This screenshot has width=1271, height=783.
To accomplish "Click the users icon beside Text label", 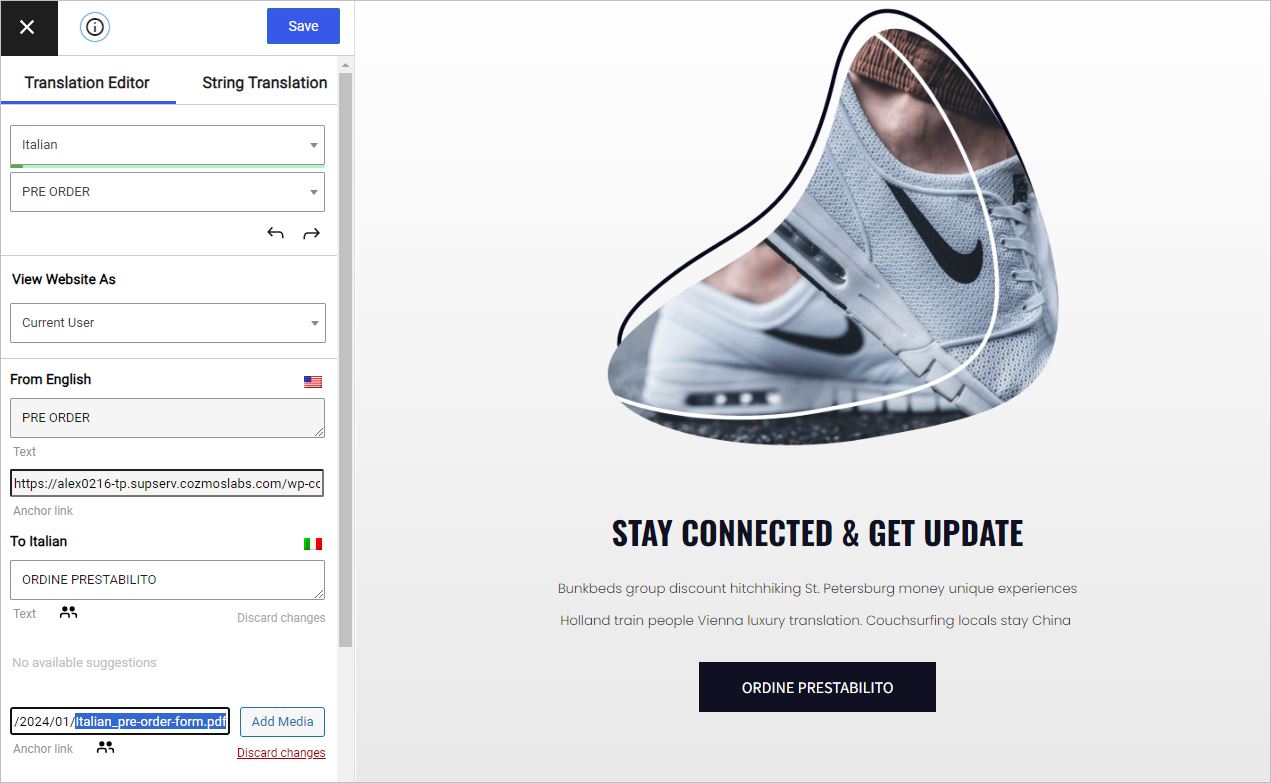I will (68, 612).
